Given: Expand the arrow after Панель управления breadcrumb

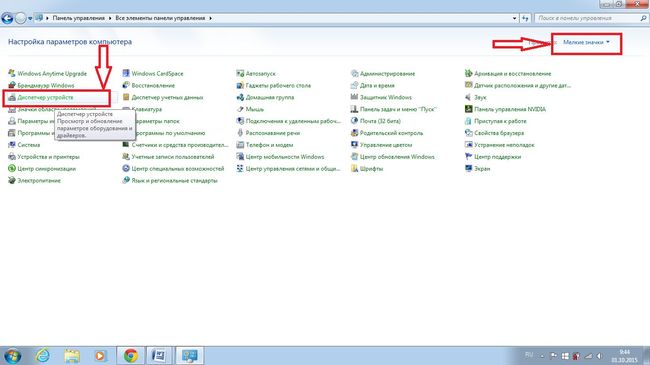Looking at the screenshot, I should 110,18.
